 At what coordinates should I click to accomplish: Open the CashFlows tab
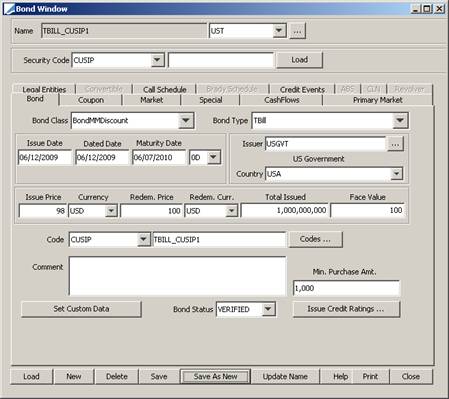[282, 100]
